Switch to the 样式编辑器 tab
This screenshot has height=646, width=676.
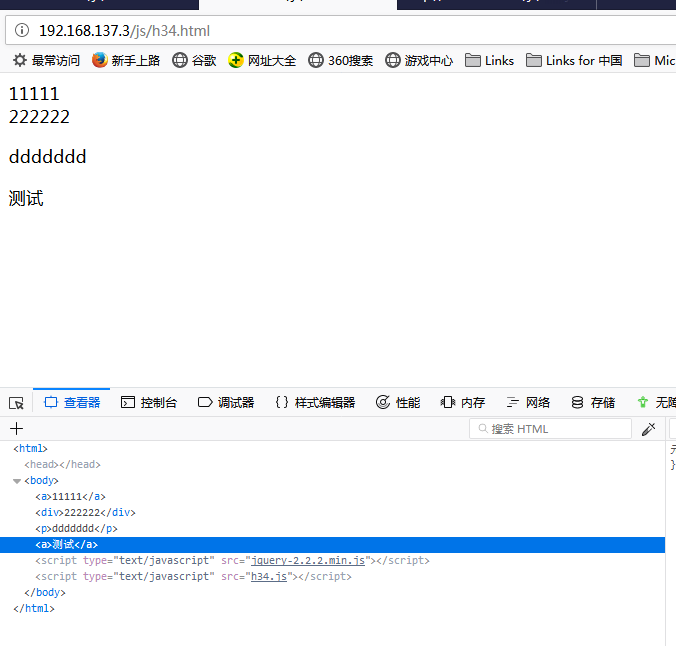(x=315, y=402)
